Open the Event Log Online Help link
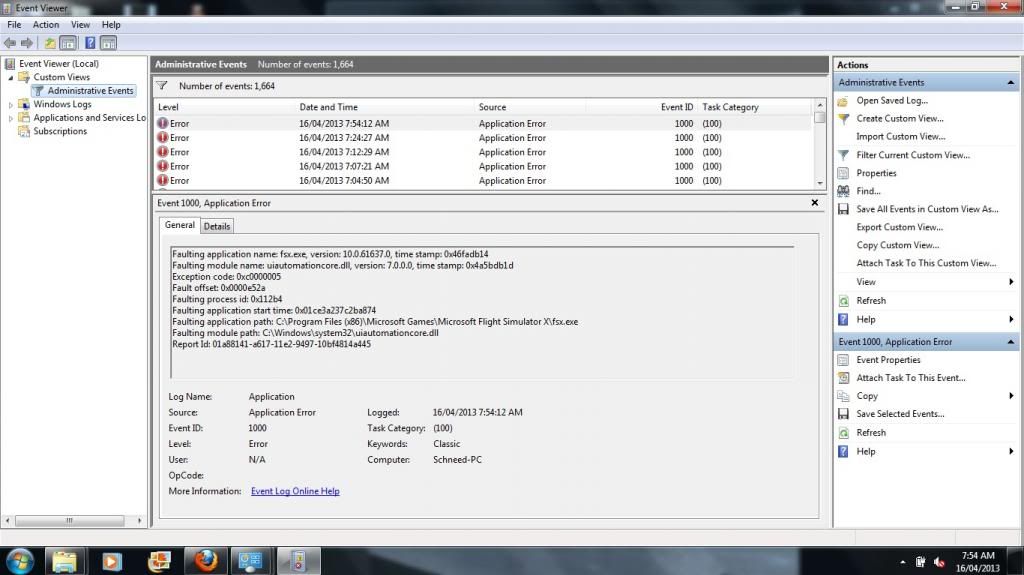 click(295, 491)
